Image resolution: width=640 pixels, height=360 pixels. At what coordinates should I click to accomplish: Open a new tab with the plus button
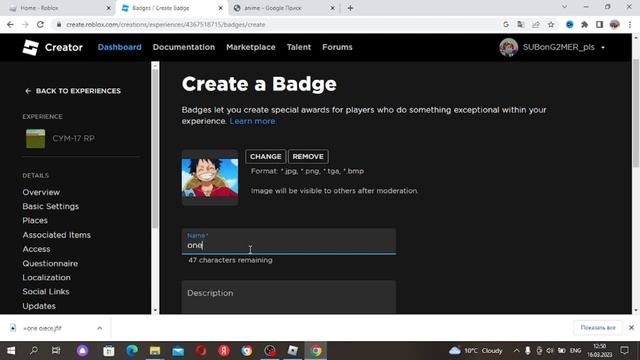tap(350, 8)
